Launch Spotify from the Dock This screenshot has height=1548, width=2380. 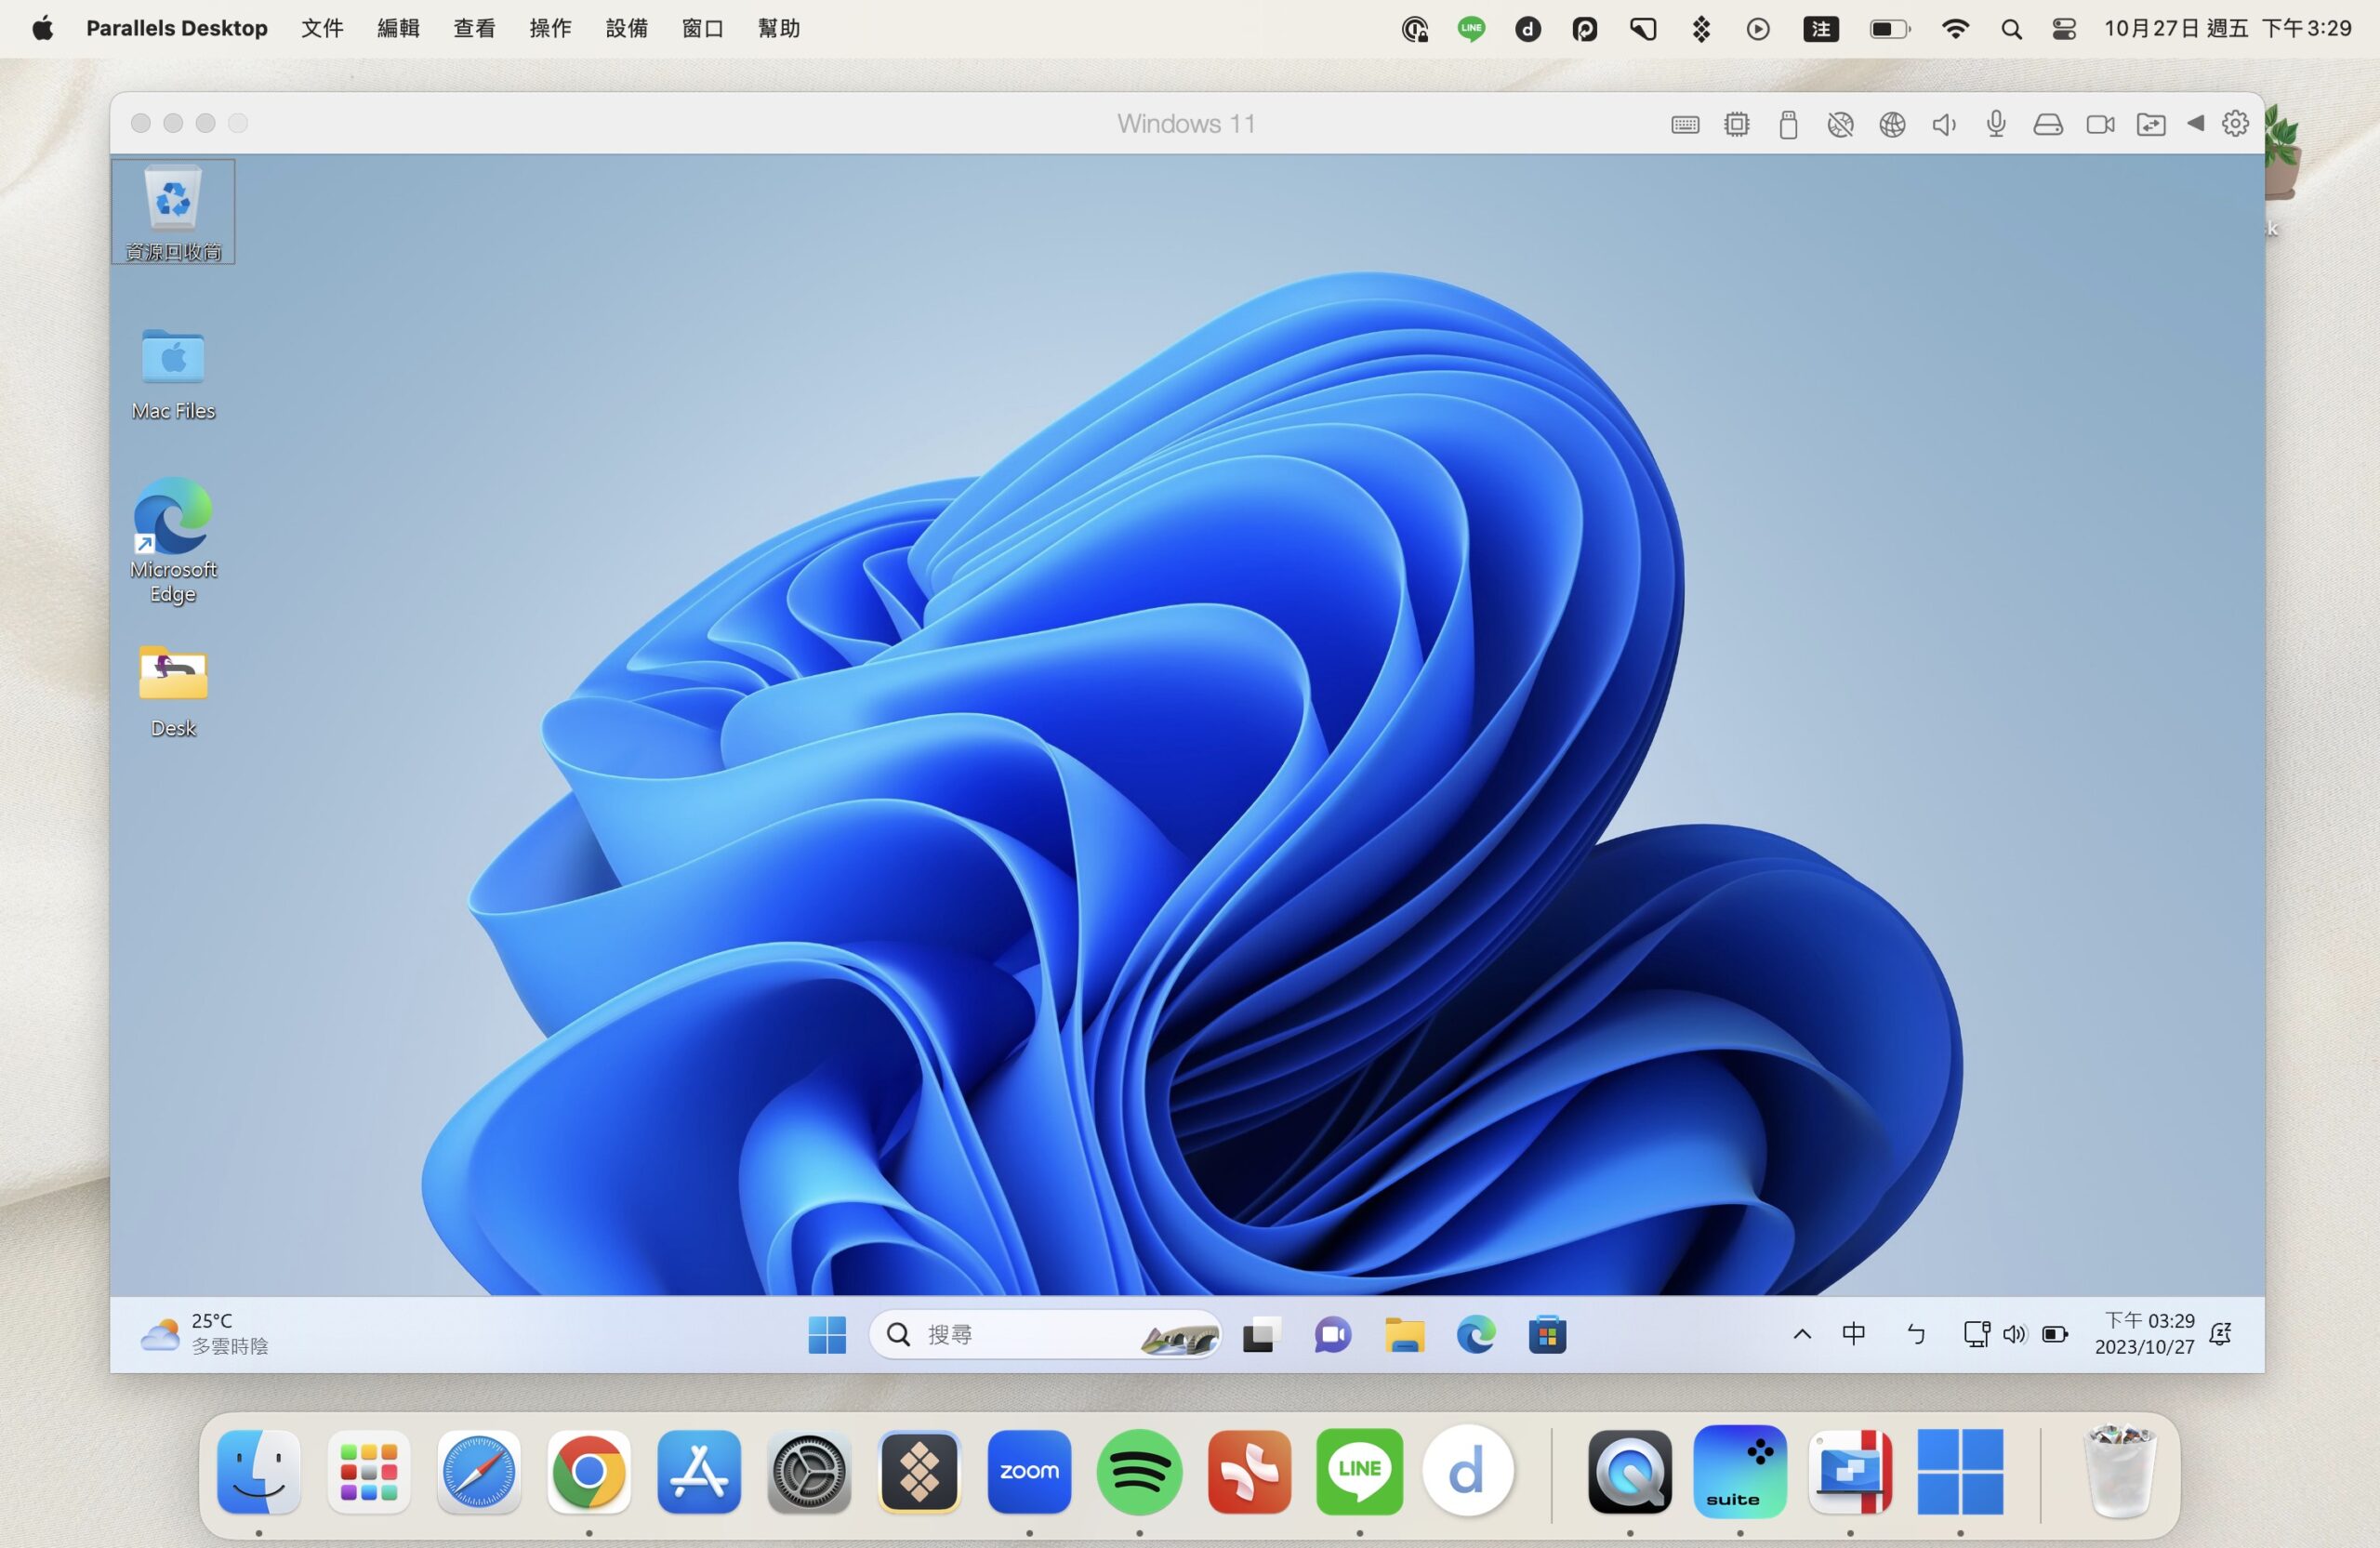[1139, 1471]
